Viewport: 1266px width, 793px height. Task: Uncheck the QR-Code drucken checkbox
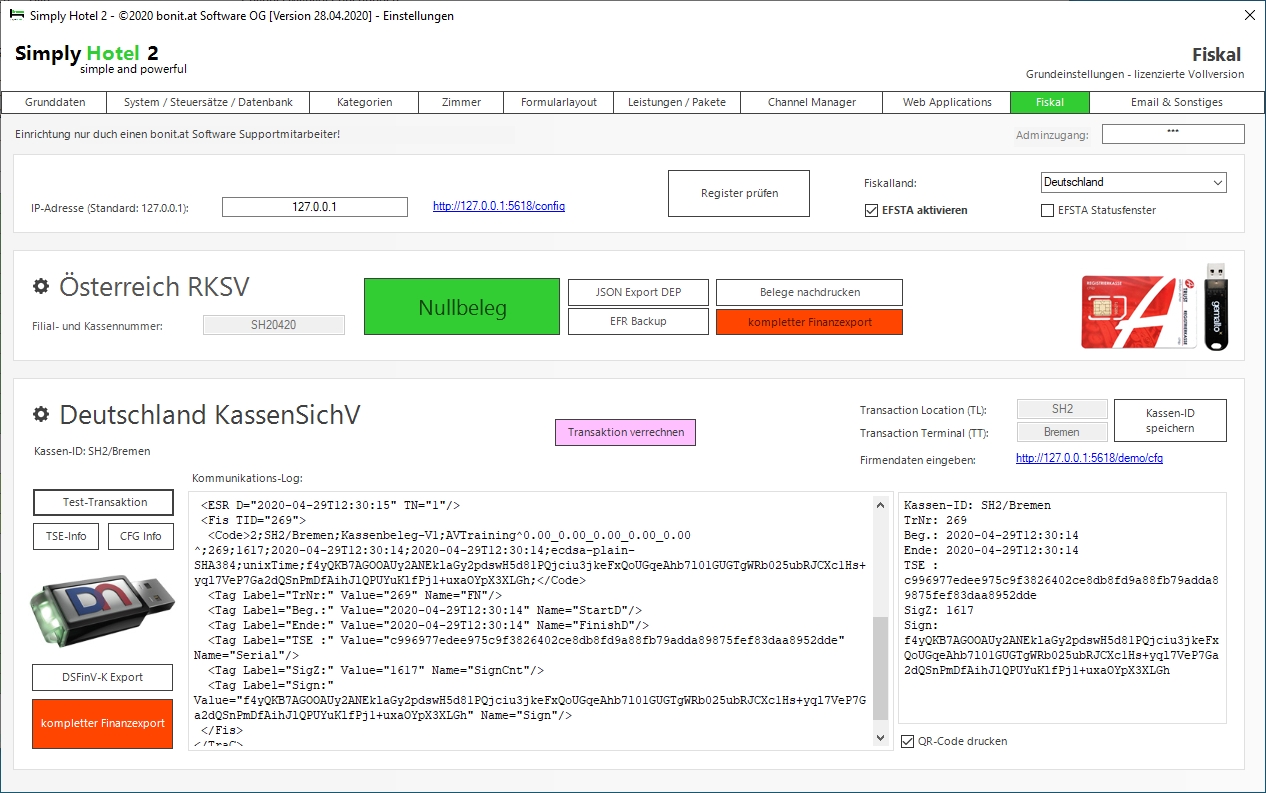coord(908,742)
